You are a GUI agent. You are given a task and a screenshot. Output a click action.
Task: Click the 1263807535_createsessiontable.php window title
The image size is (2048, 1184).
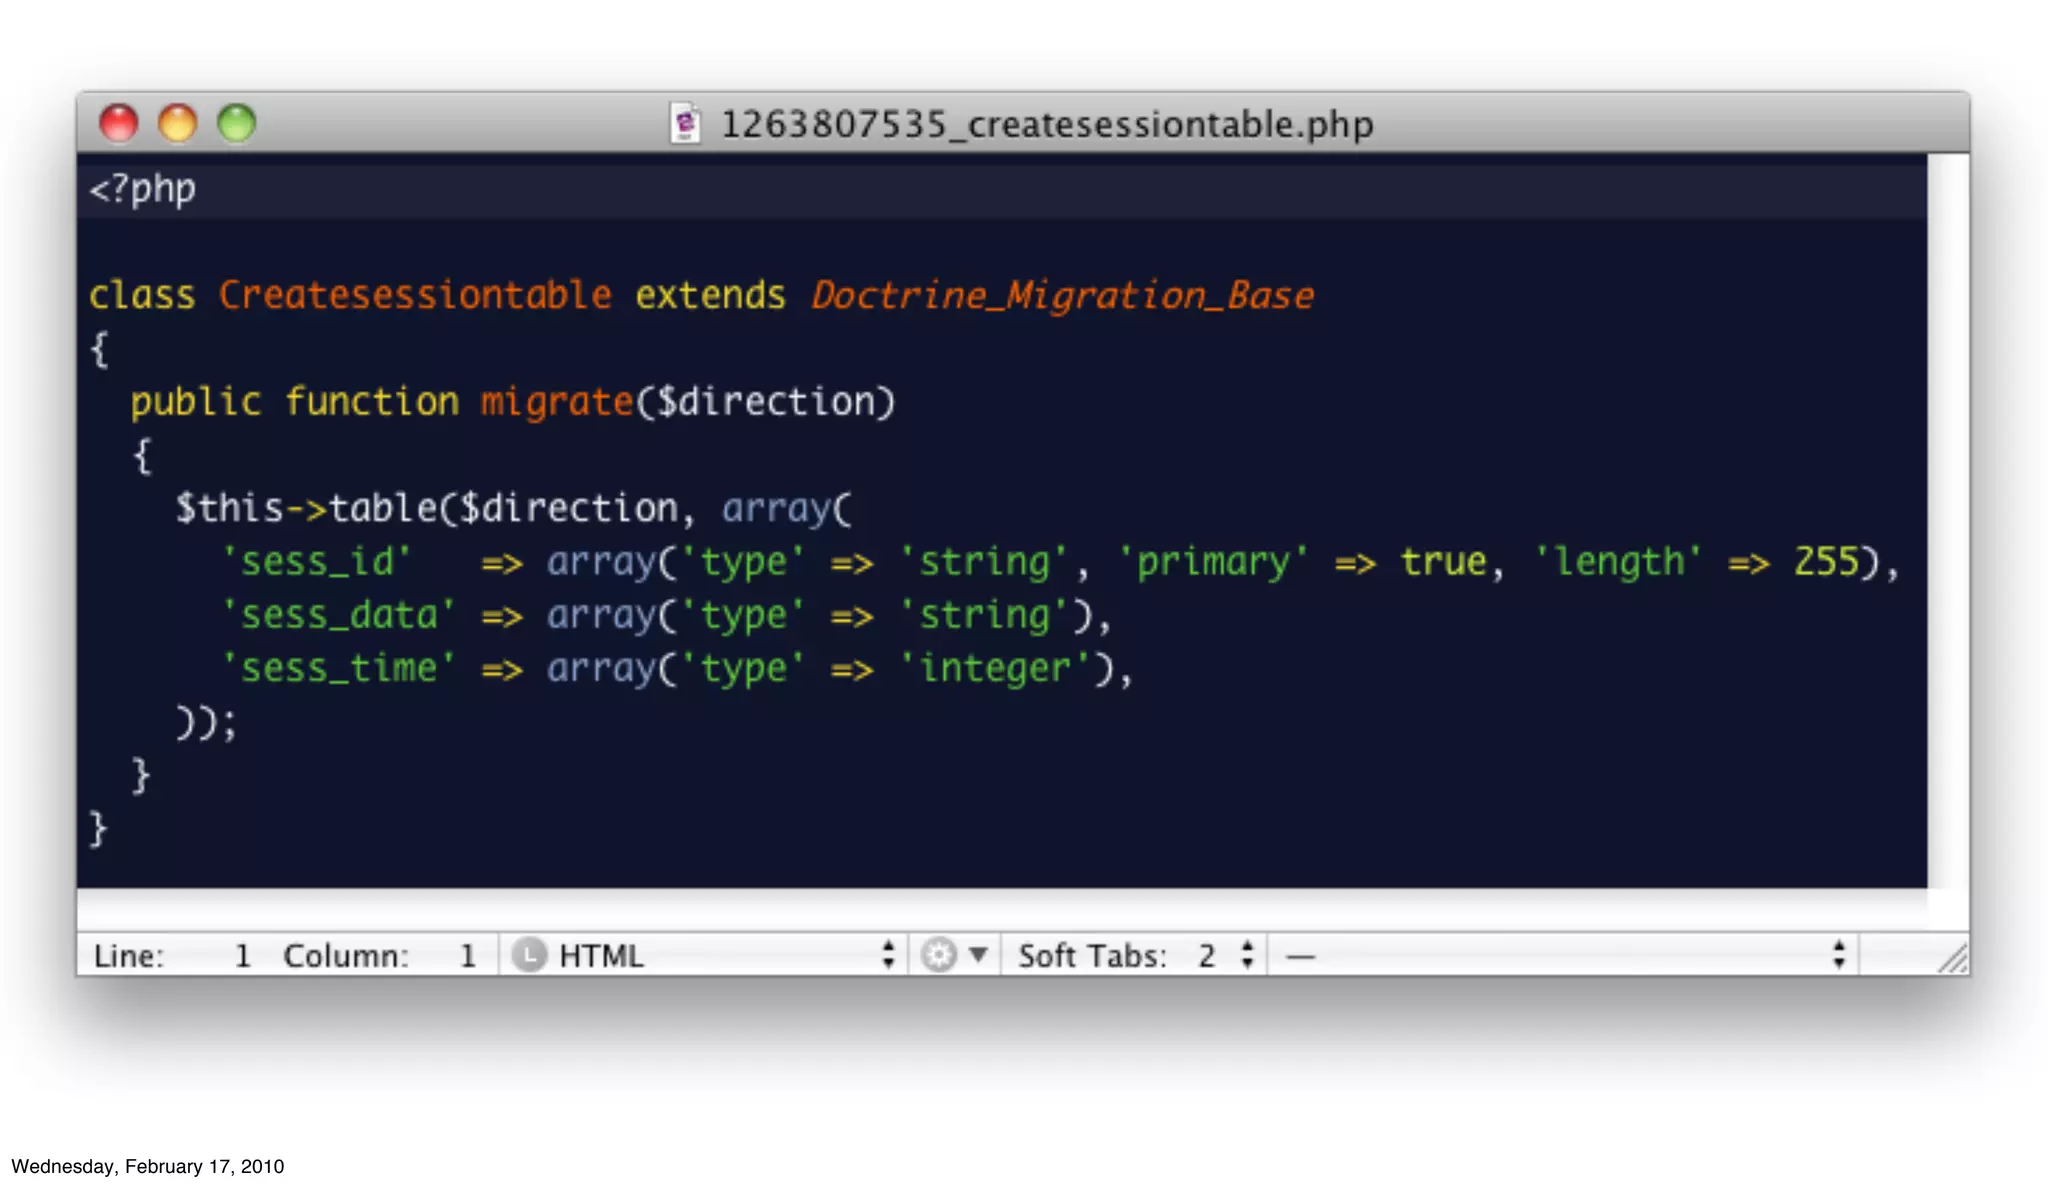pyautogui.click(x=1046, y=124)
